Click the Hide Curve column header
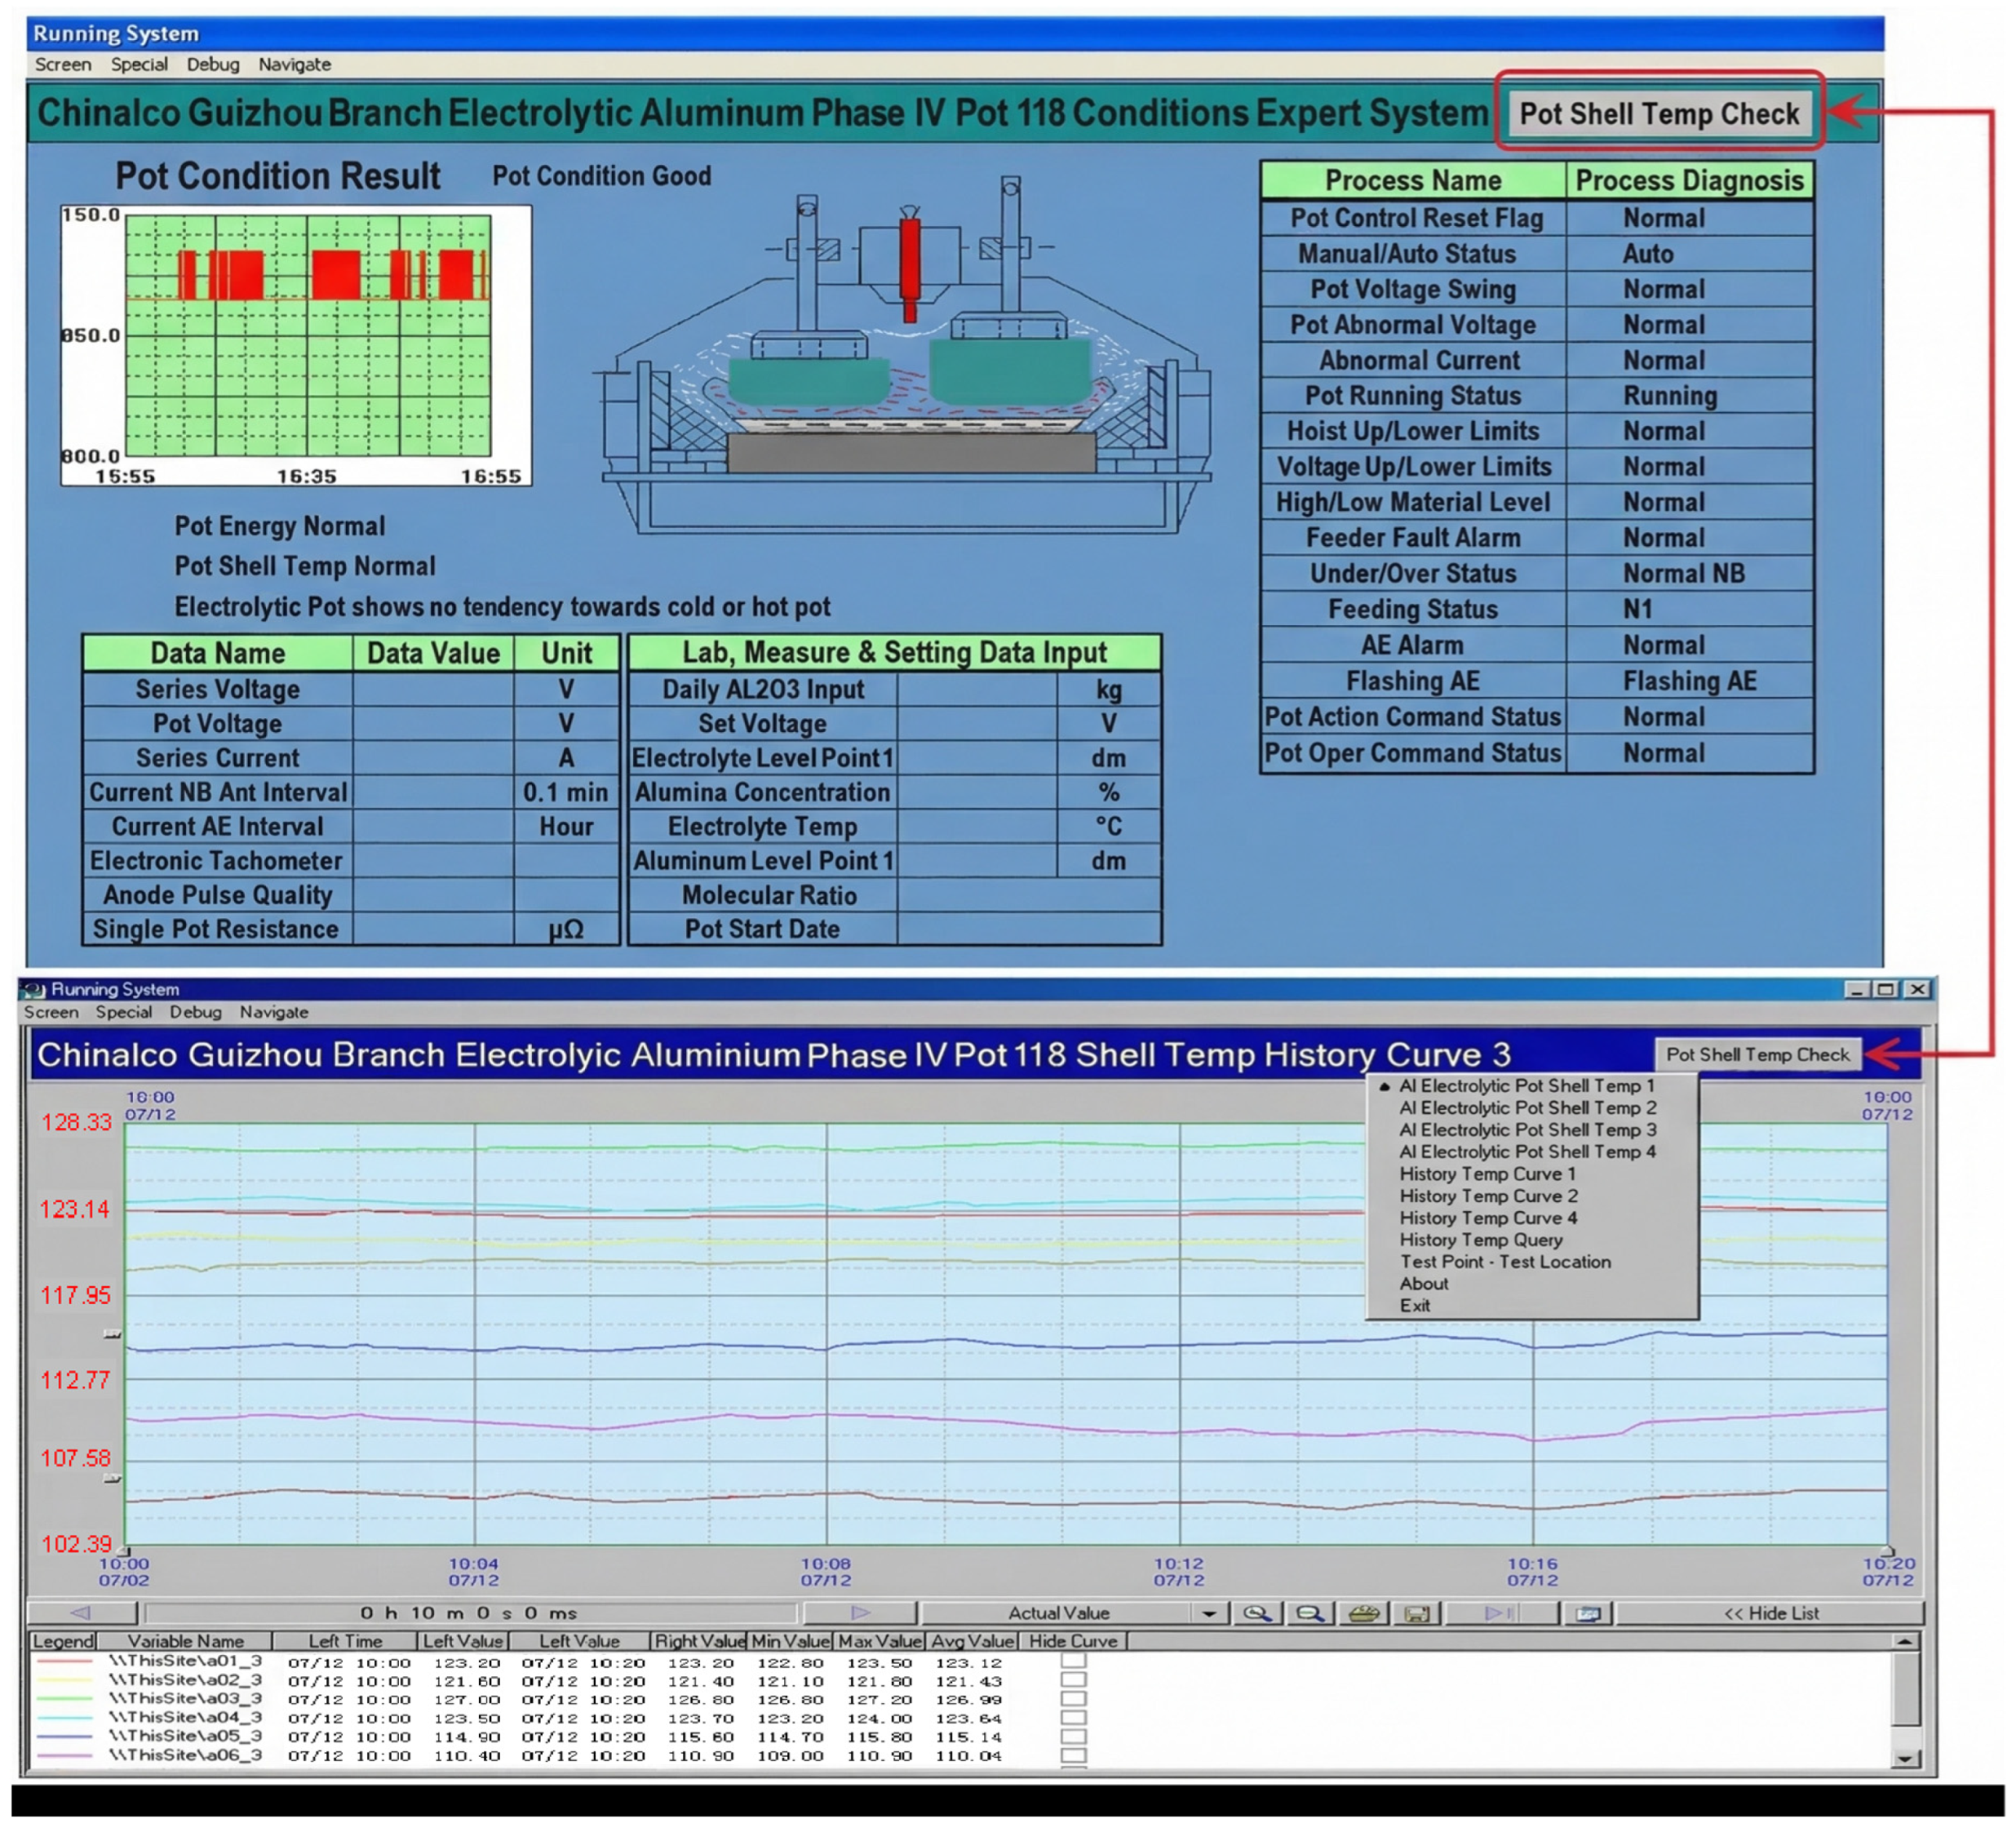The width and height of the screenshot is (2016, 1828). pyautogui.click(x=1073, y=1641)
